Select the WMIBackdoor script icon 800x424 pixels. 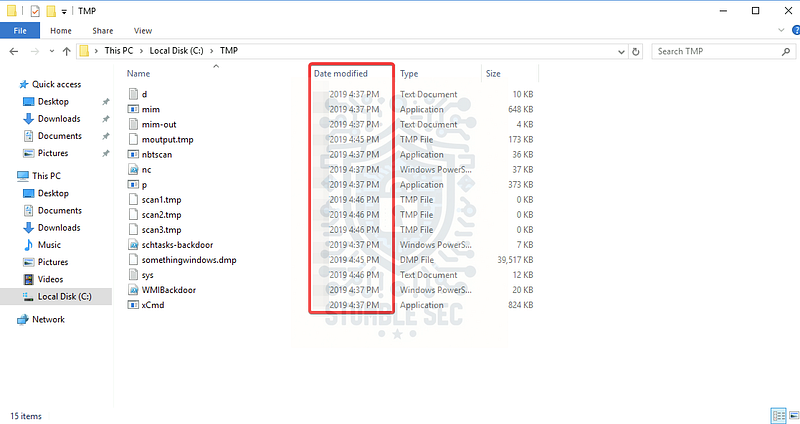tap(133, 290)
